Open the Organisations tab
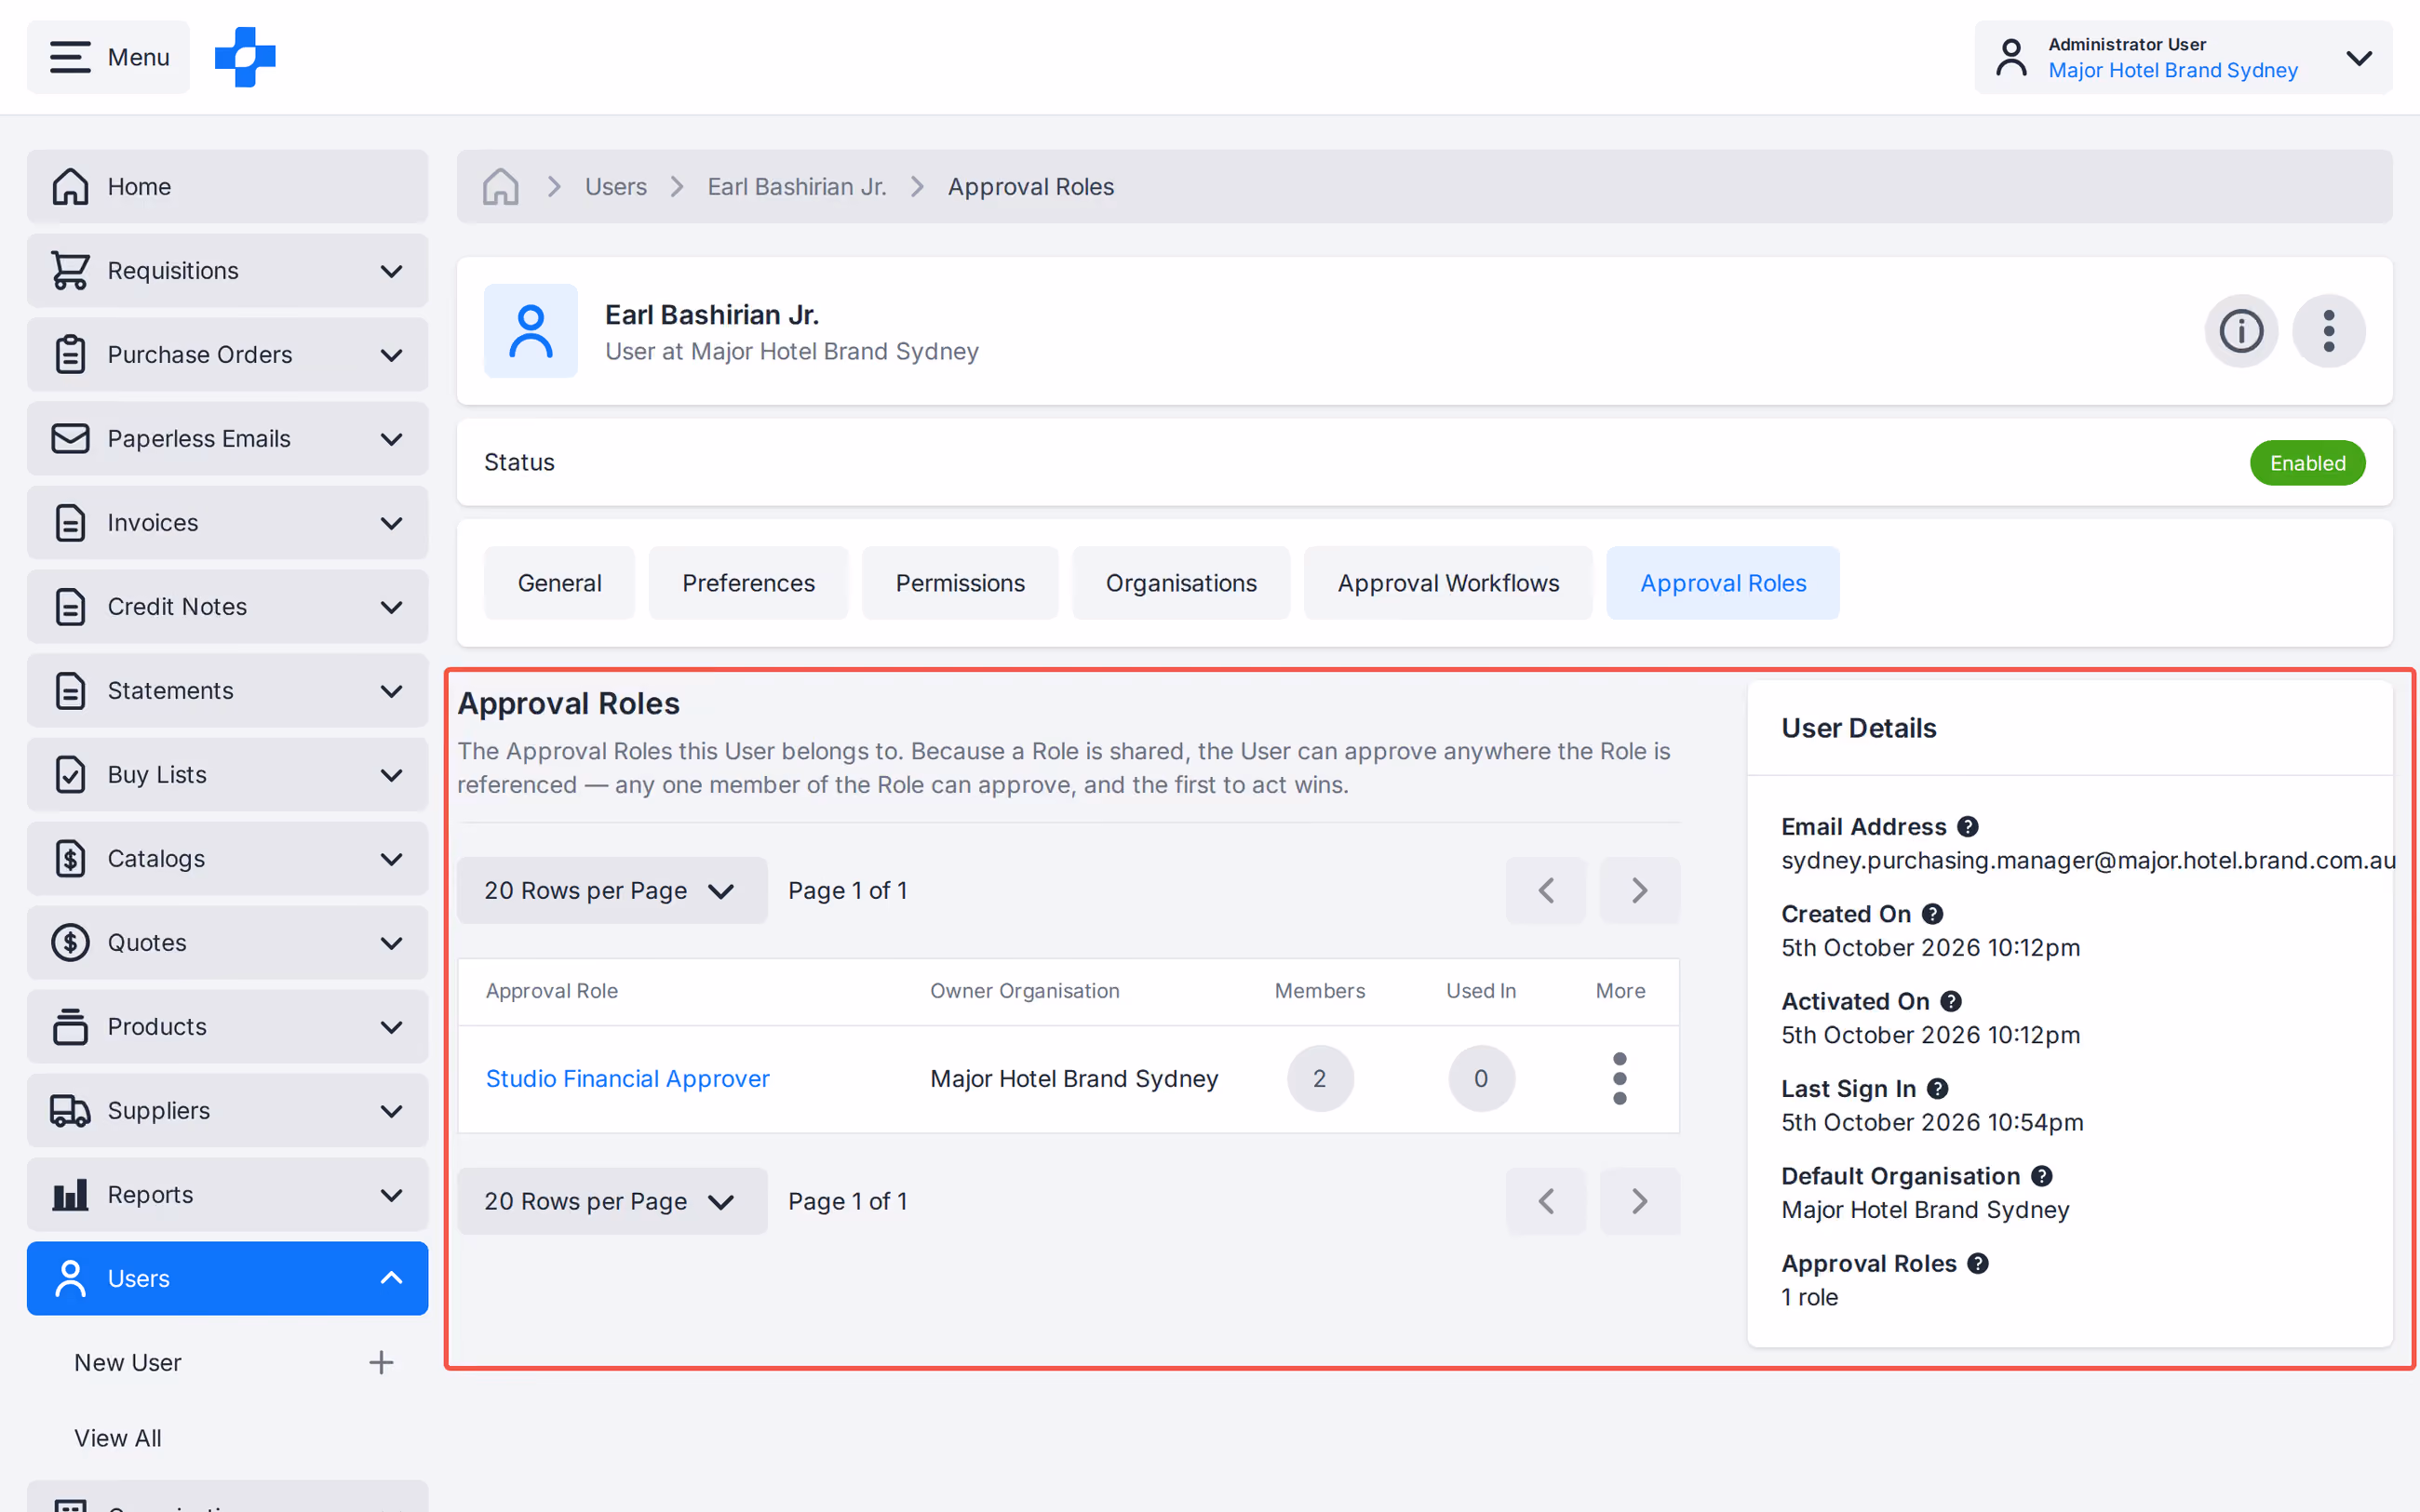This screenshot has height=1512, width=2420. pyautogui.click(x=1181, y=583)
